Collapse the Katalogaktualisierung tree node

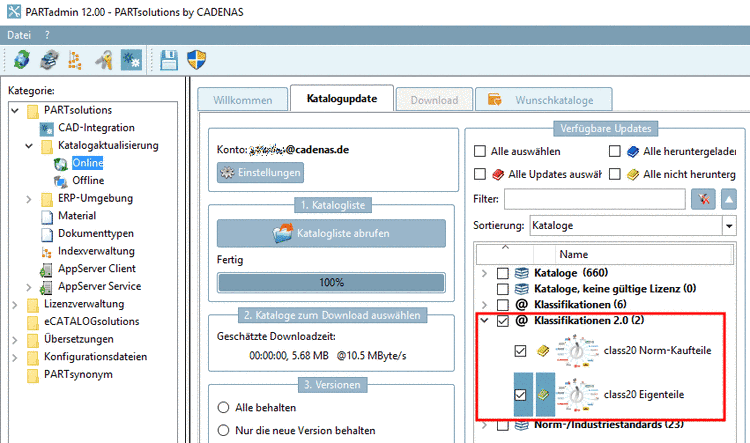(x=29, y=146)
